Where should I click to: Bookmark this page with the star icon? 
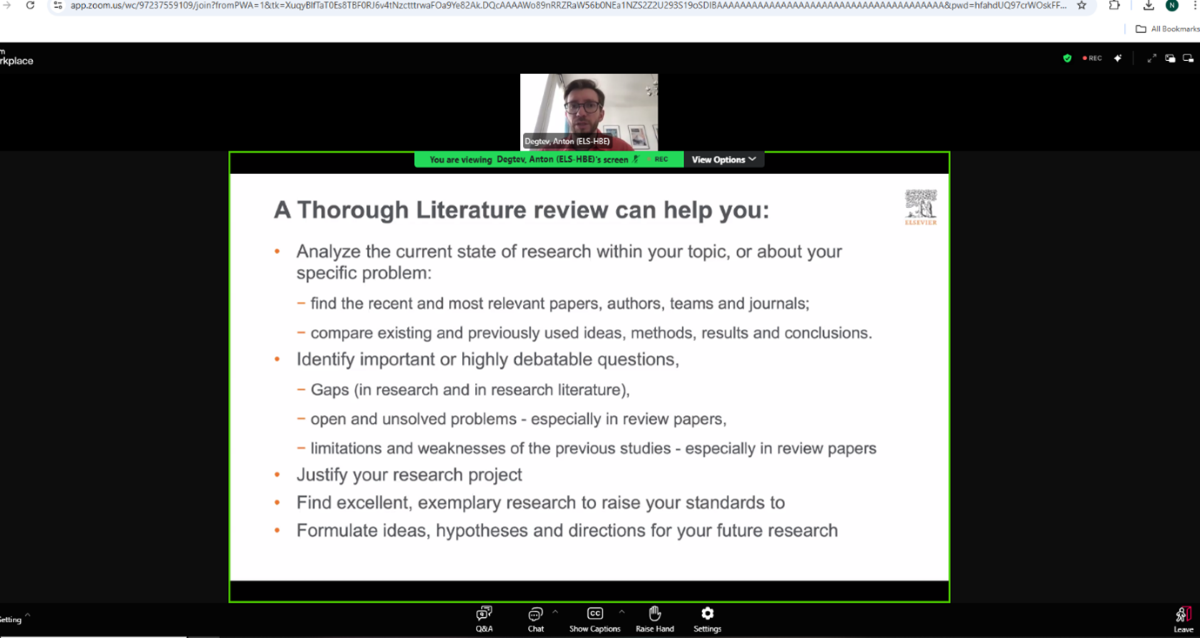click(x=1081, y=5)
